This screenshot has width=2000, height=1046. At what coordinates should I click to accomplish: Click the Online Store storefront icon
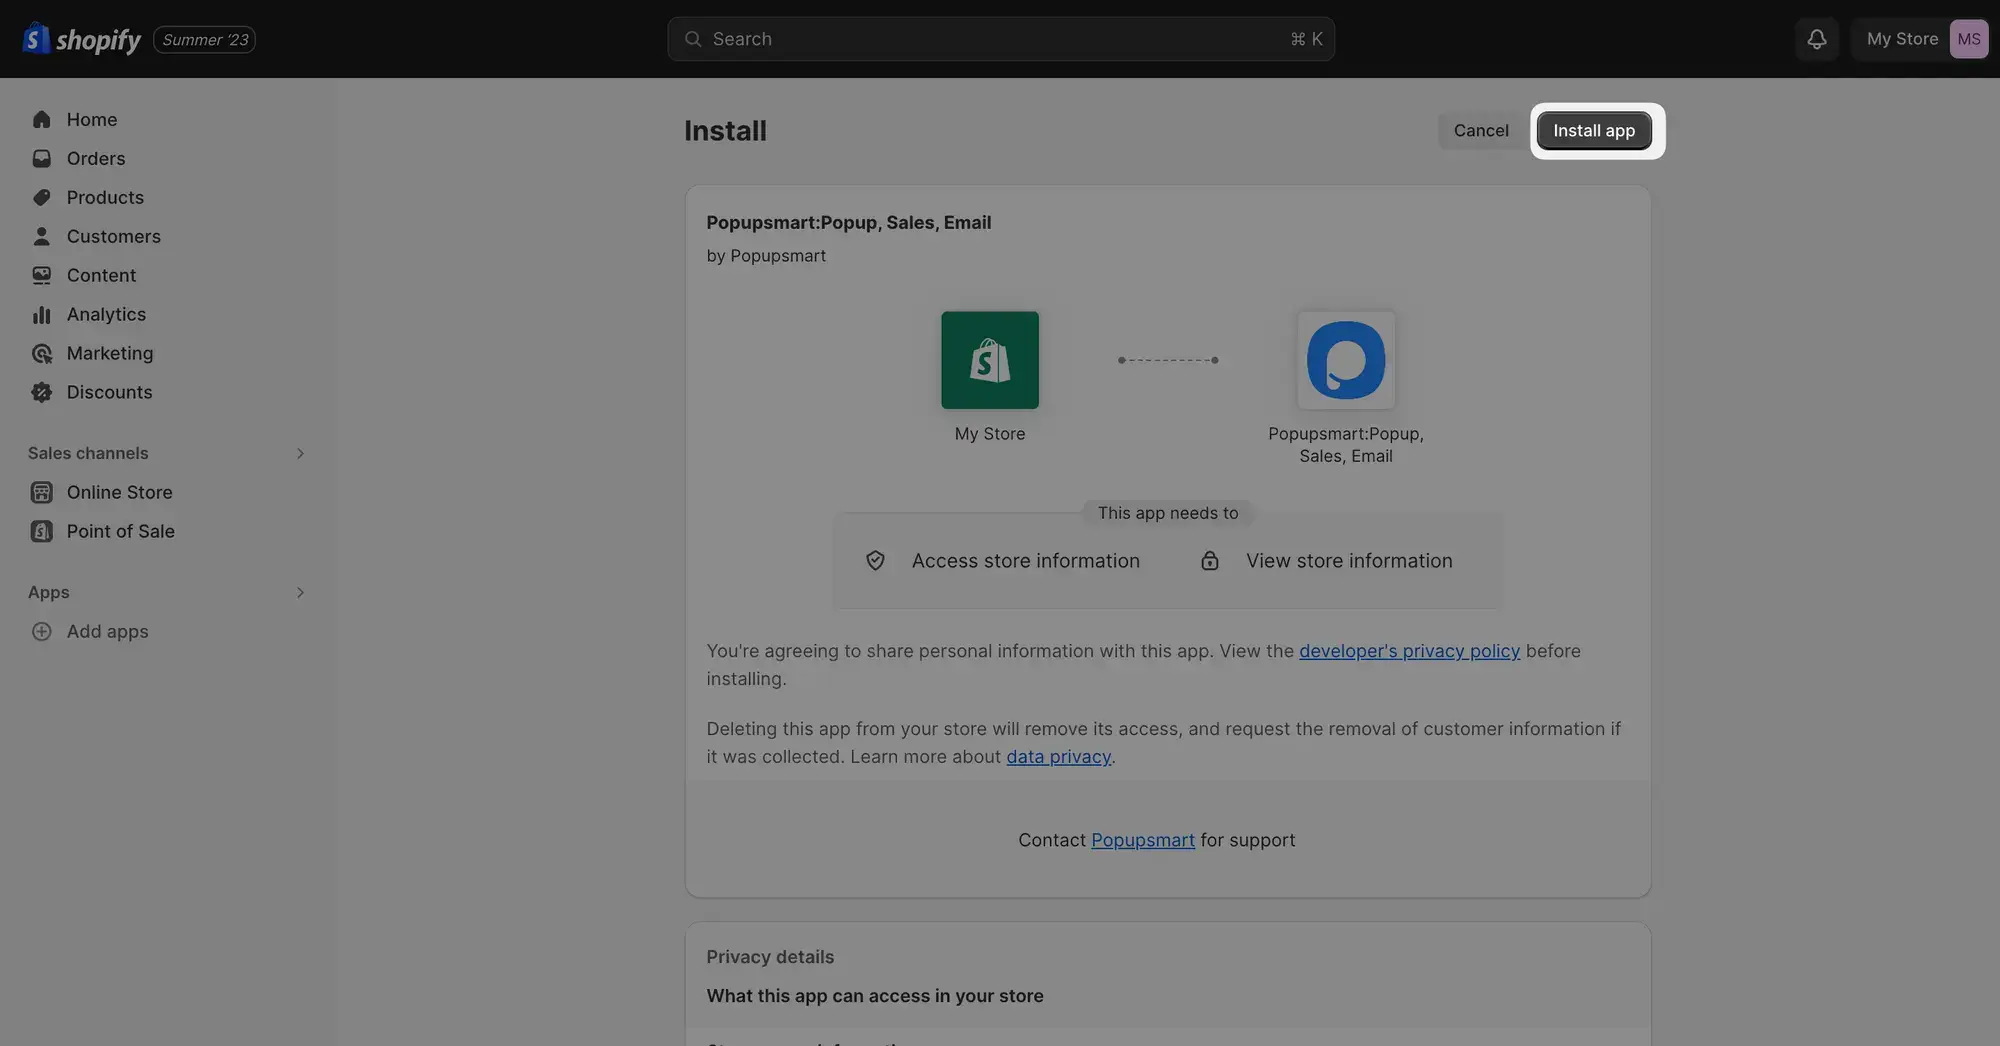pyautogui.click(x=41, y=493)
